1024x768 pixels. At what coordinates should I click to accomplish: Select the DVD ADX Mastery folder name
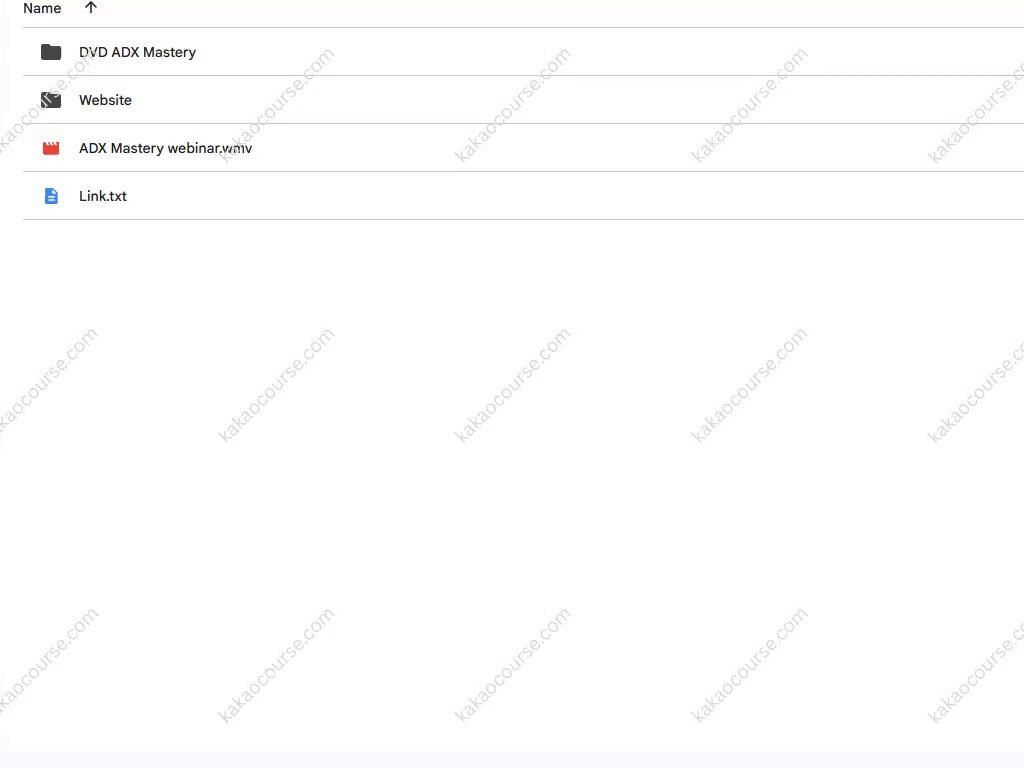137,52
